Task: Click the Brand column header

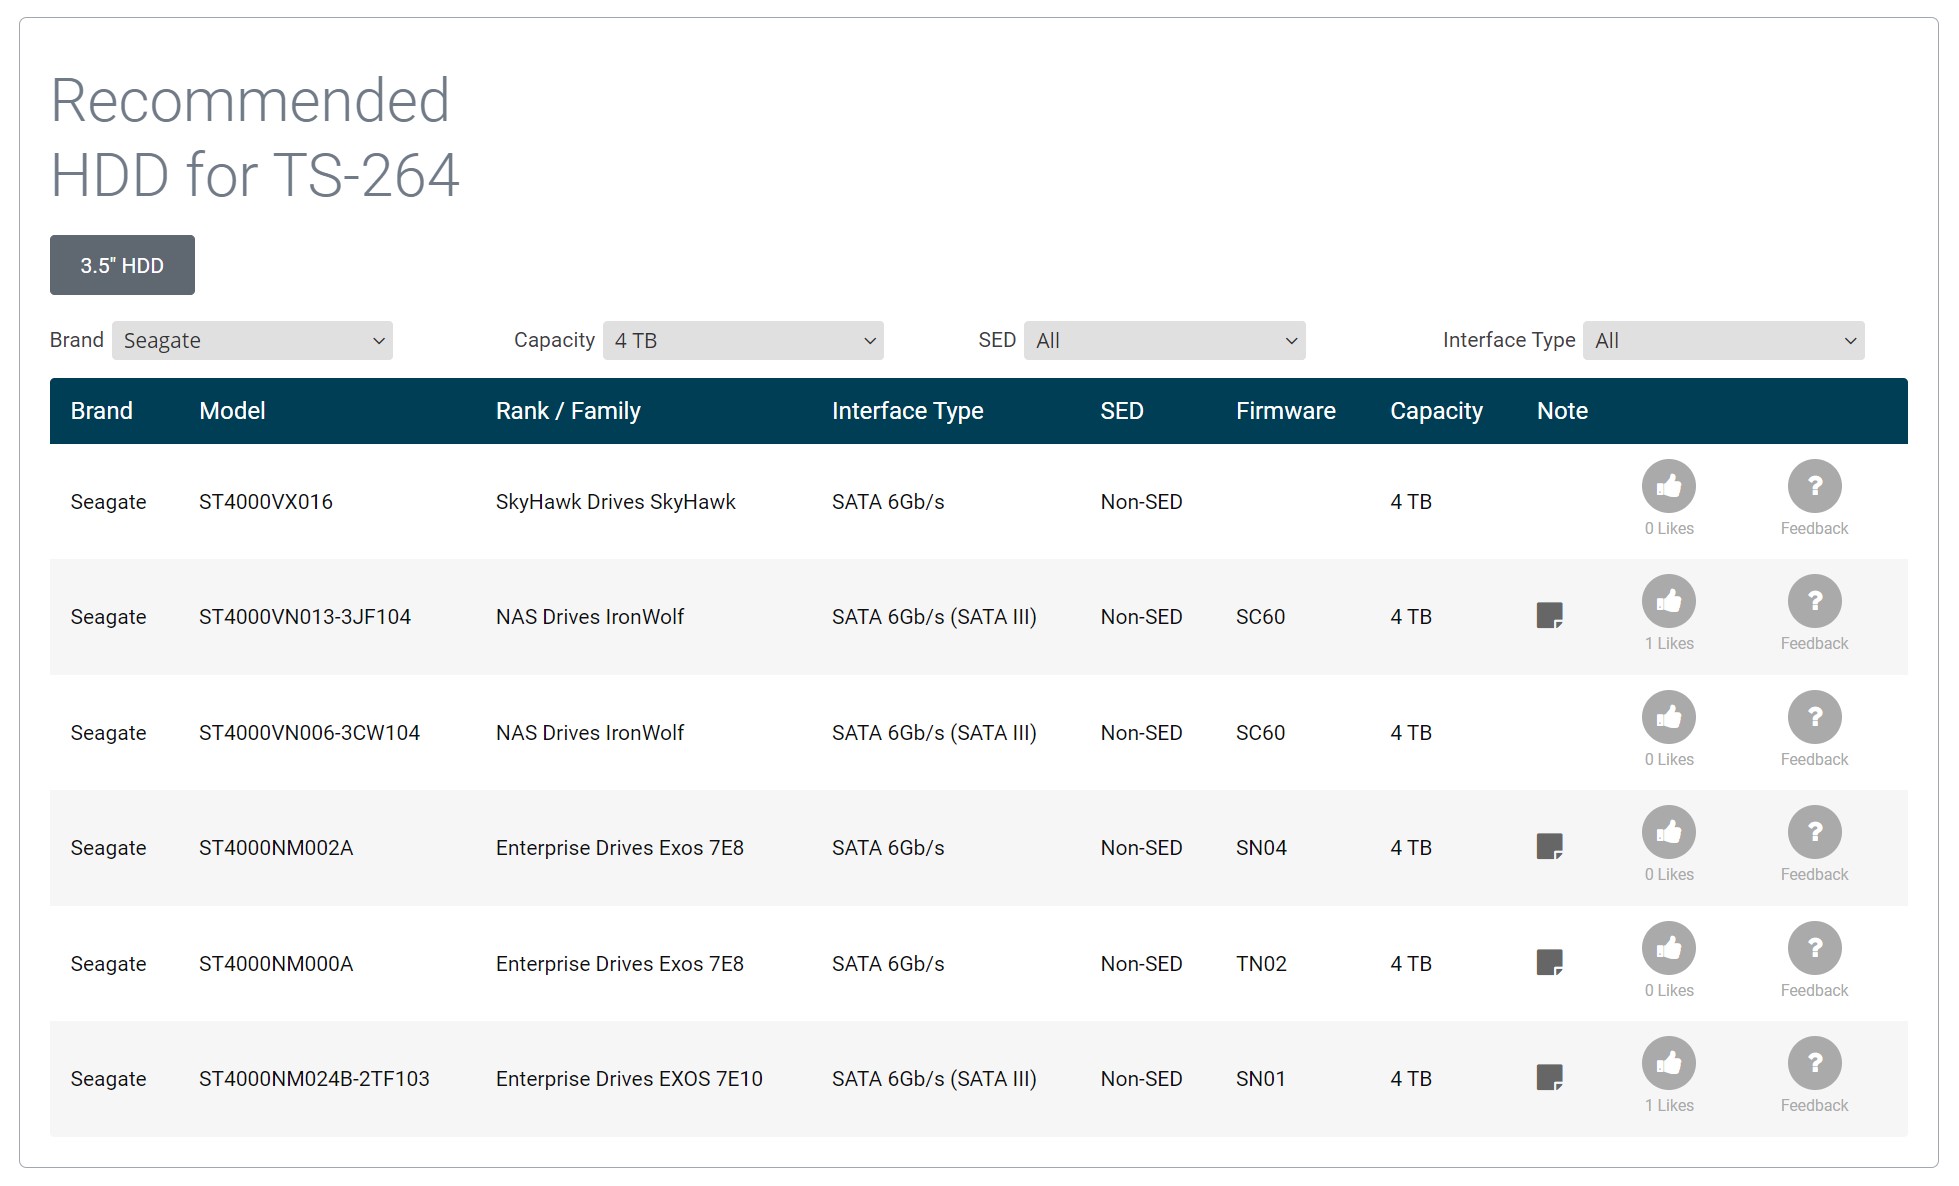Action: point(101,411)
